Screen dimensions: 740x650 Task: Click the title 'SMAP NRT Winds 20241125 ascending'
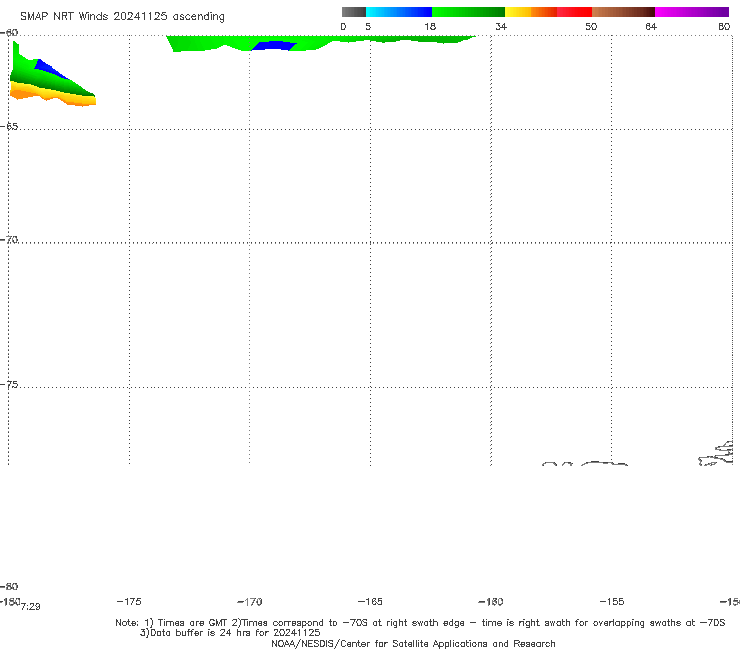[122, 17]
